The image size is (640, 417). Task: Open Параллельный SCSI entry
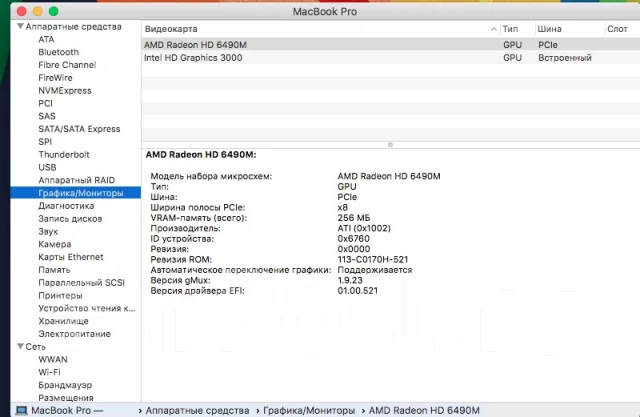click(x=81, y=282)
